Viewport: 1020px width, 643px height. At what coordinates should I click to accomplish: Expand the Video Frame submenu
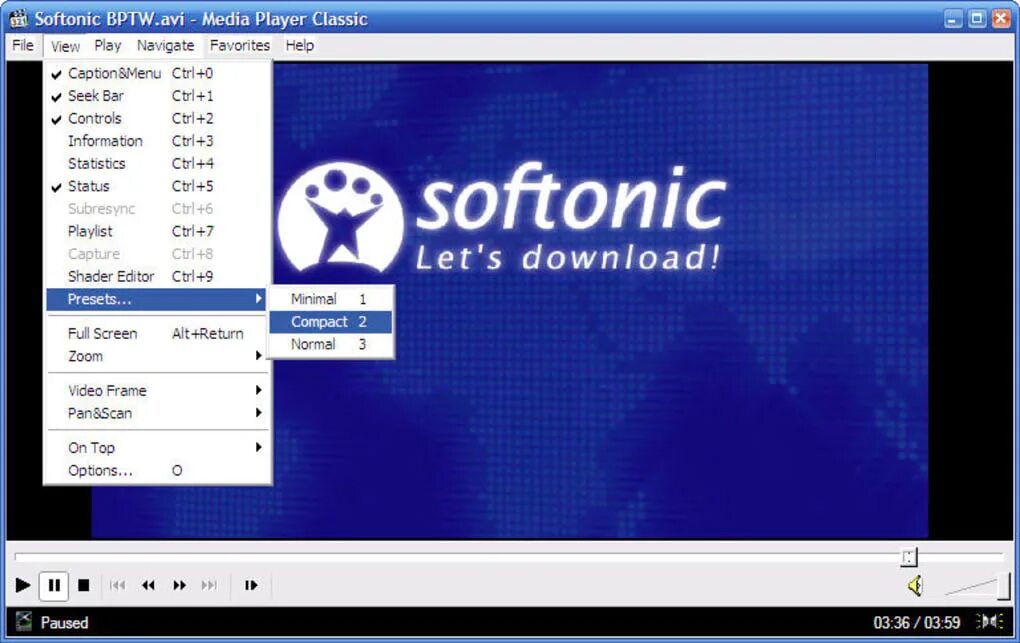click(159, 390)
